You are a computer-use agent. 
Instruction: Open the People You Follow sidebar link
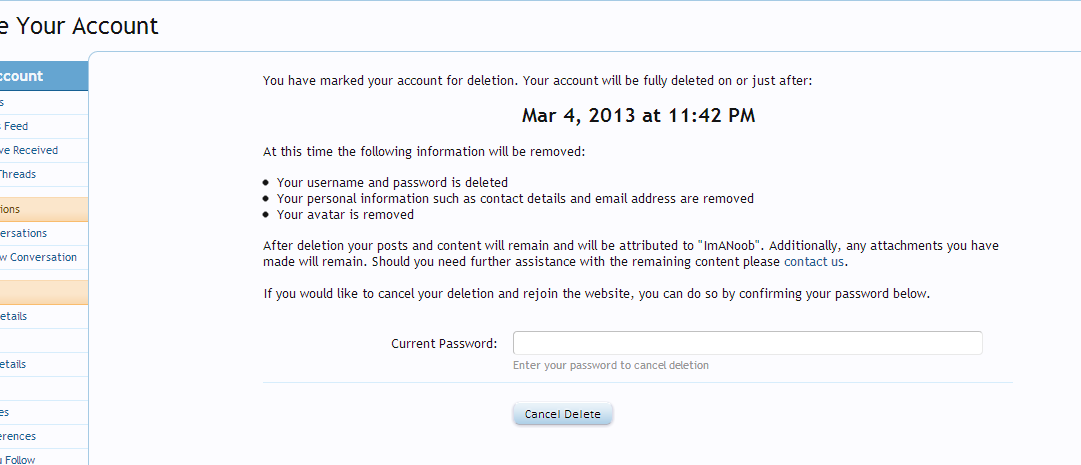coord(18,460)
